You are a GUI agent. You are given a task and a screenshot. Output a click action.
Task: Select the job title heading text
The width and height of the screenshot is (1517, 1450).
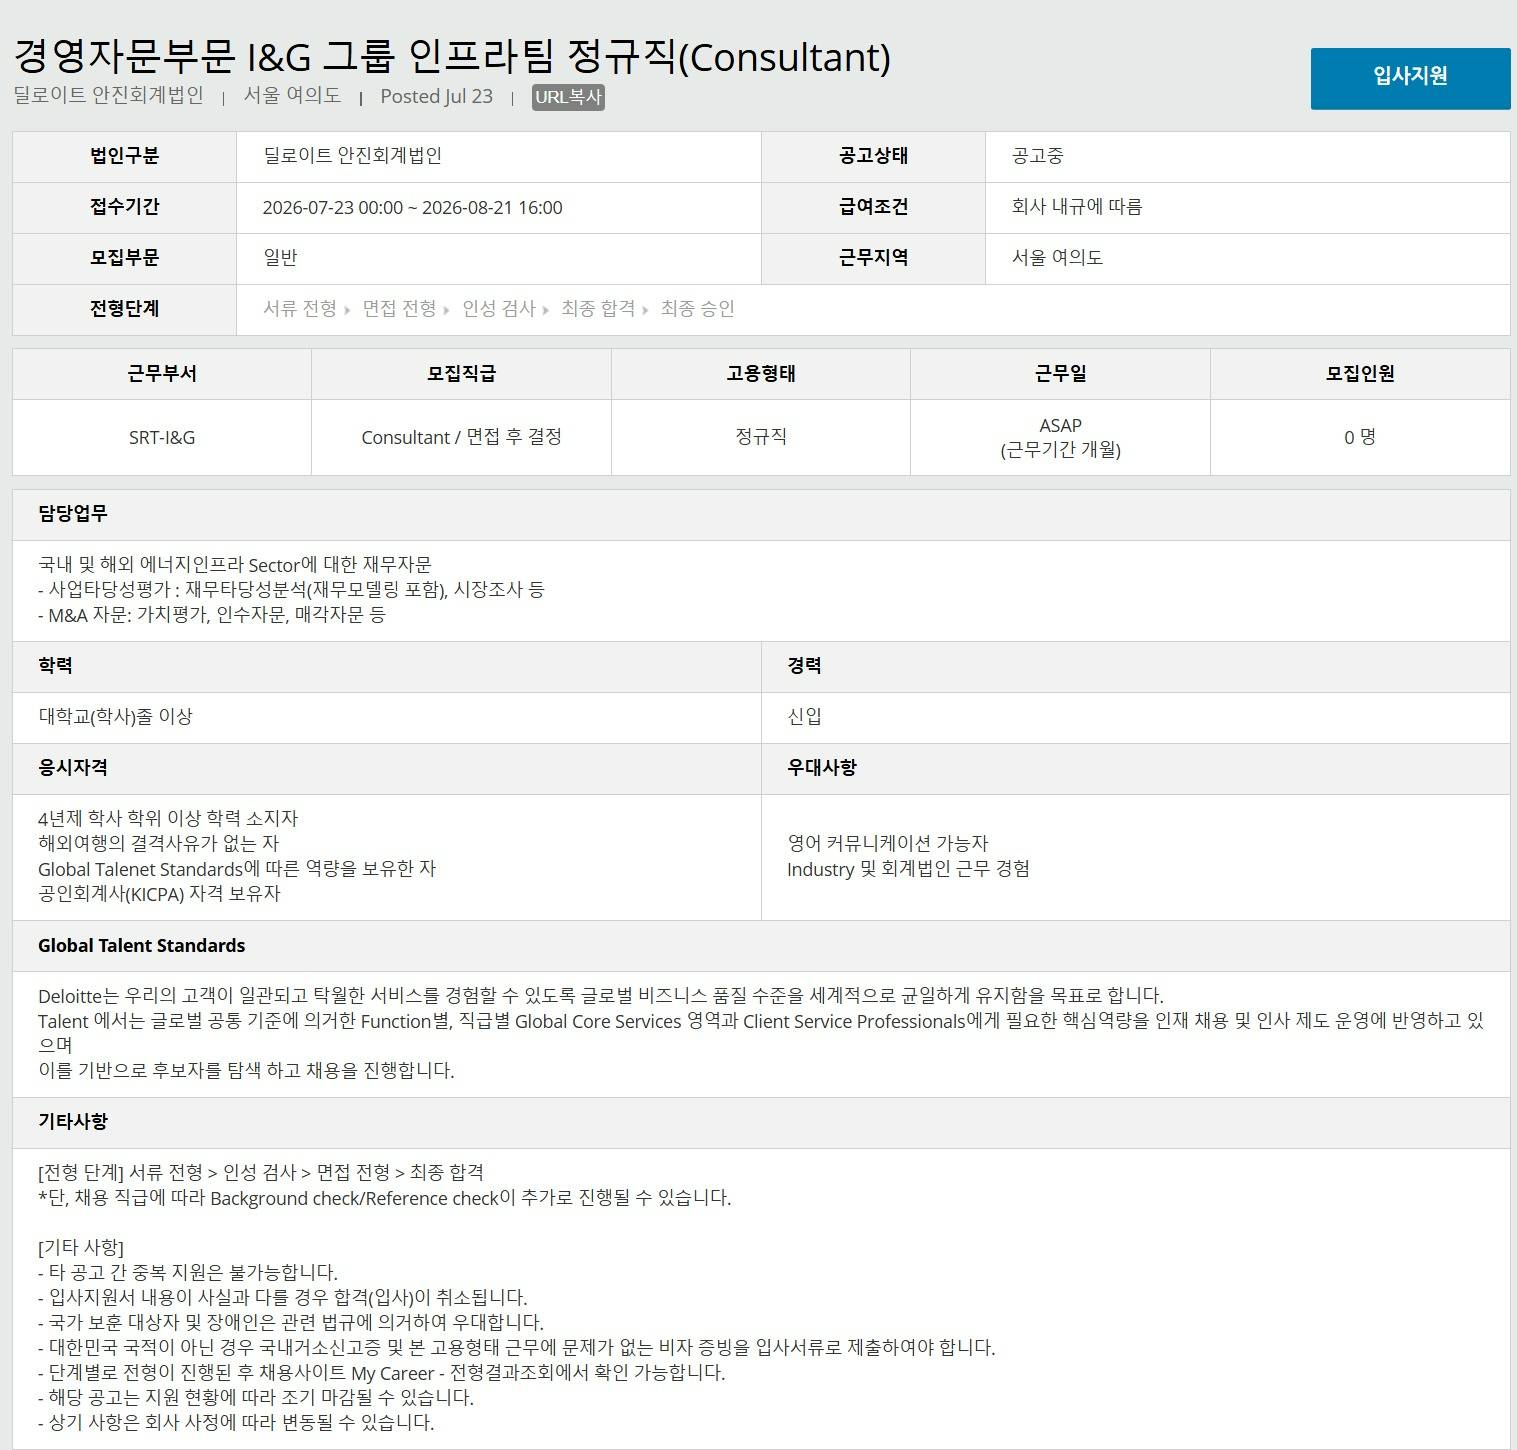452,57
